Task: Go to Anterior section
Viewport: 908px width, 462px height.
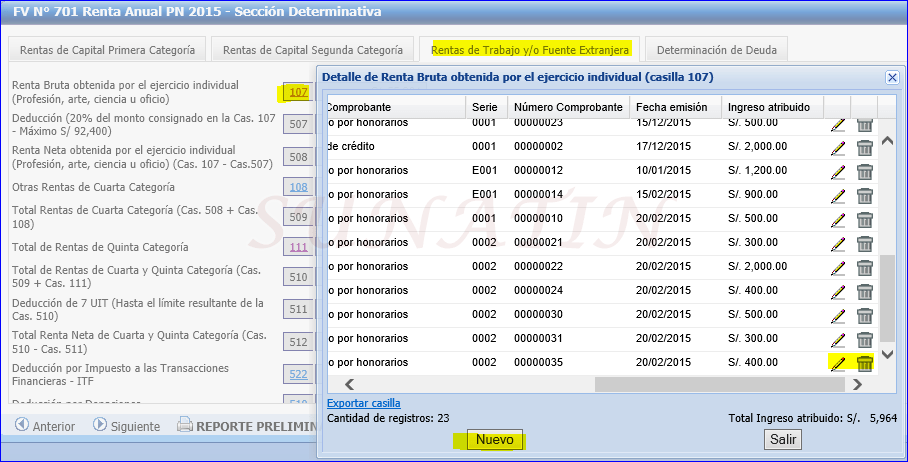Action: [45, 426]
